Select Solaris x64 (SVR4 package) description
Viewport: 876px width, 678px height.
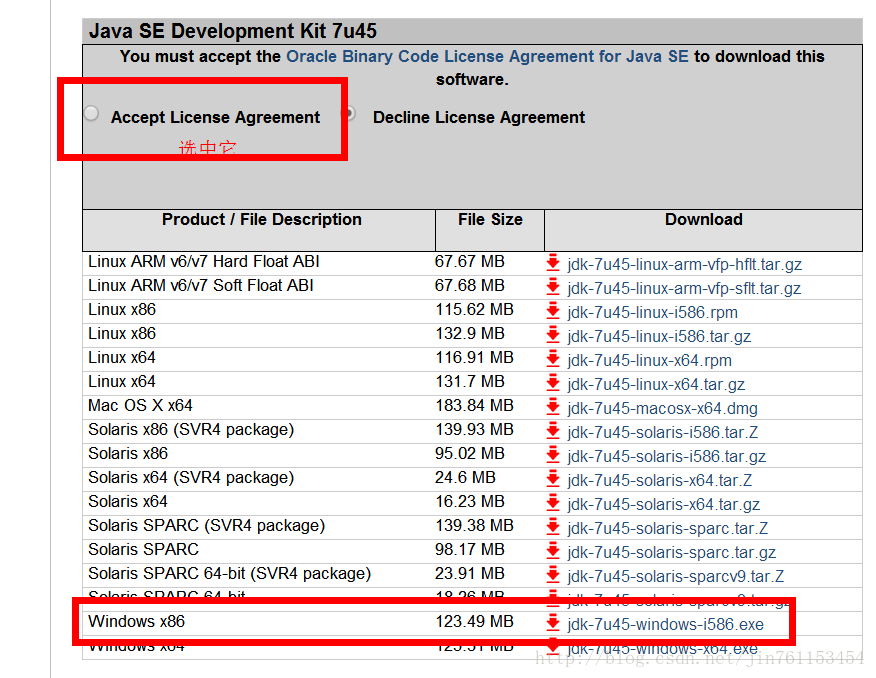pyautogui.click(x=191, y=478)
